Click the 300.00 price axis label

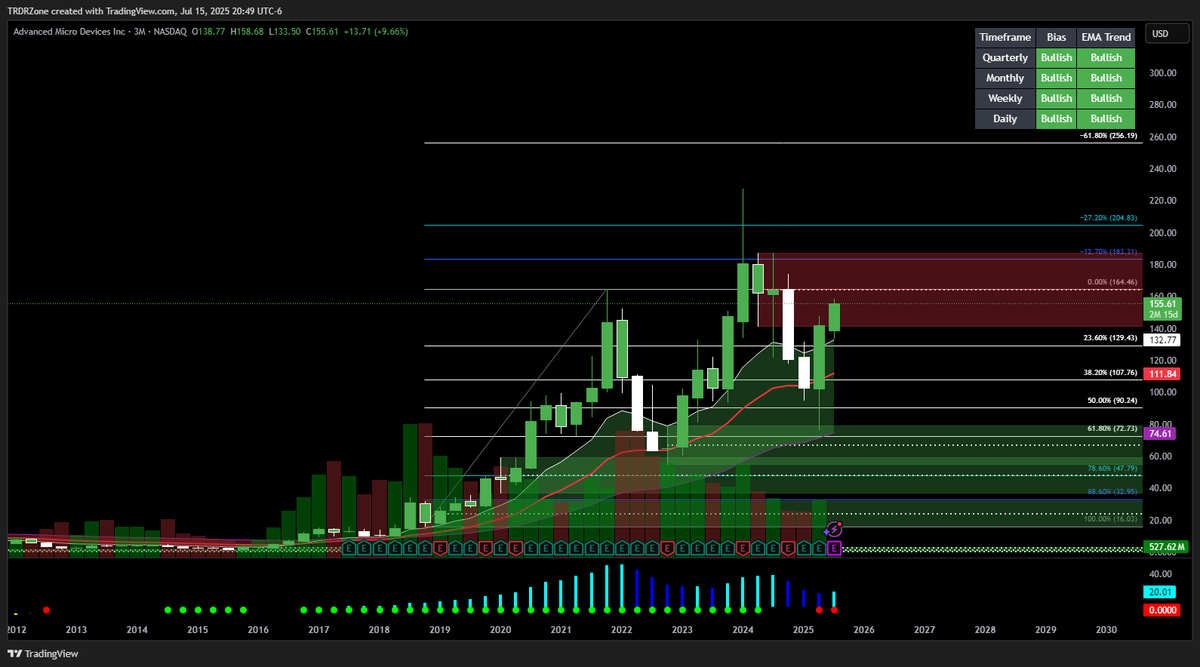[1162, 73]
